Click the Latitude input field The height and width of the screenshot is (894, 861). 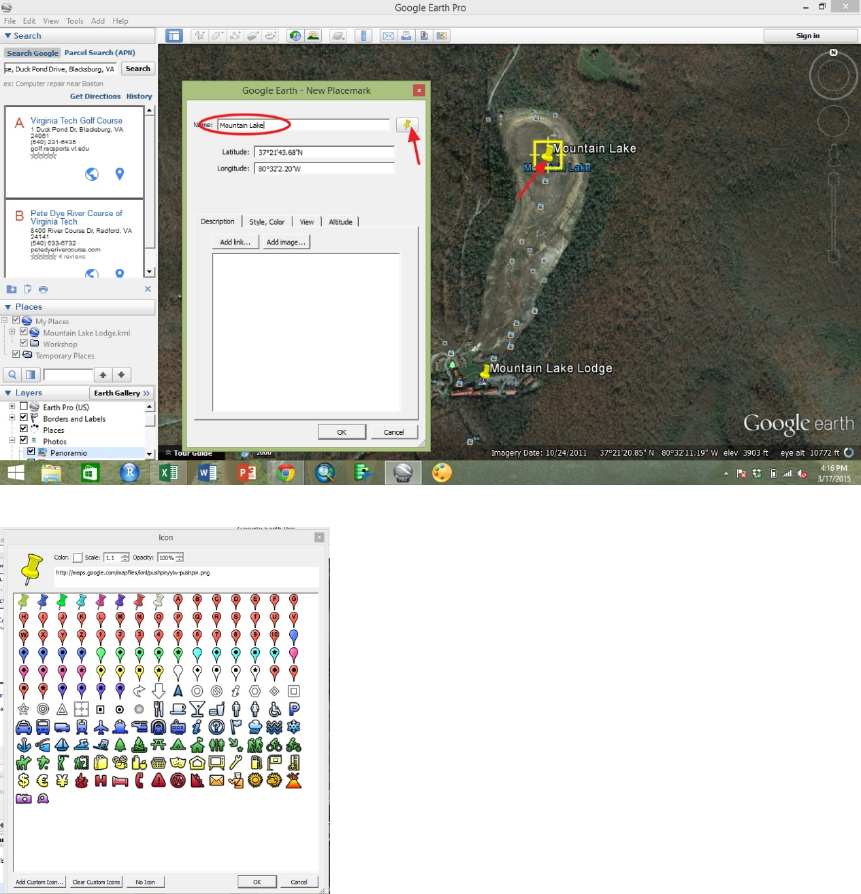324,152
